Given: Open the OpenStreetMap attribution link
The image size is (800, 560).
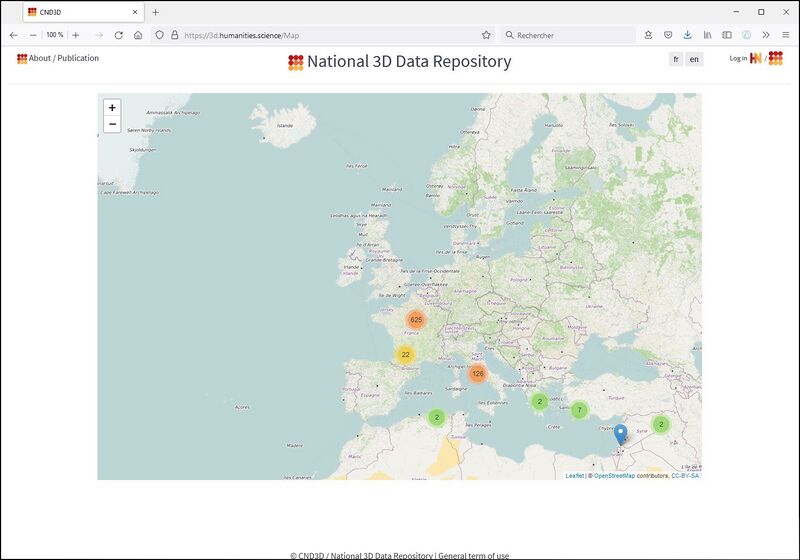Looking at the screenshot, I should [614, 476].
